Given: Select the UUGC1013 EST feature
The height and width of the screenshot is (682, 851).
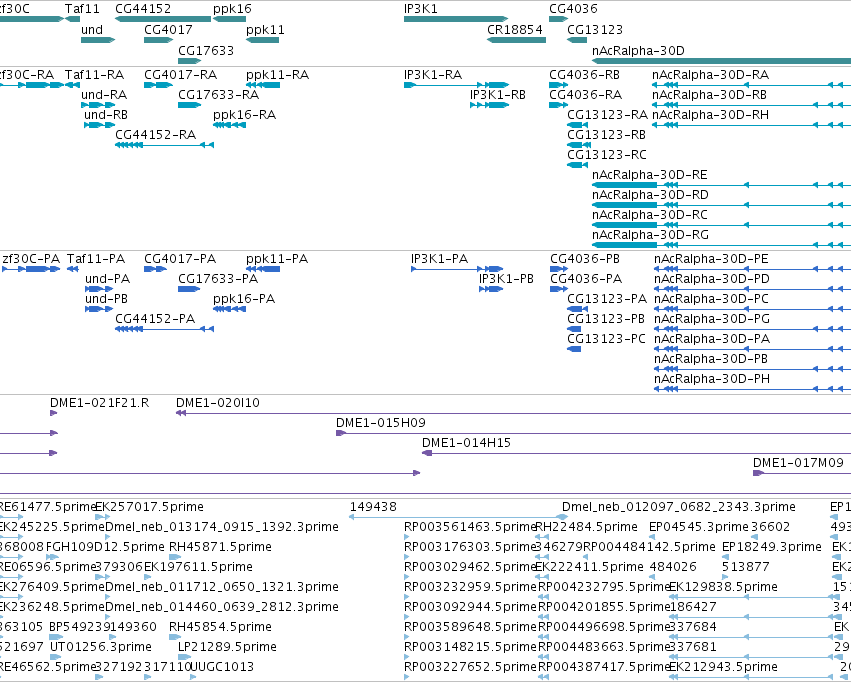Looking at the screenshot, I should (193, 677).
